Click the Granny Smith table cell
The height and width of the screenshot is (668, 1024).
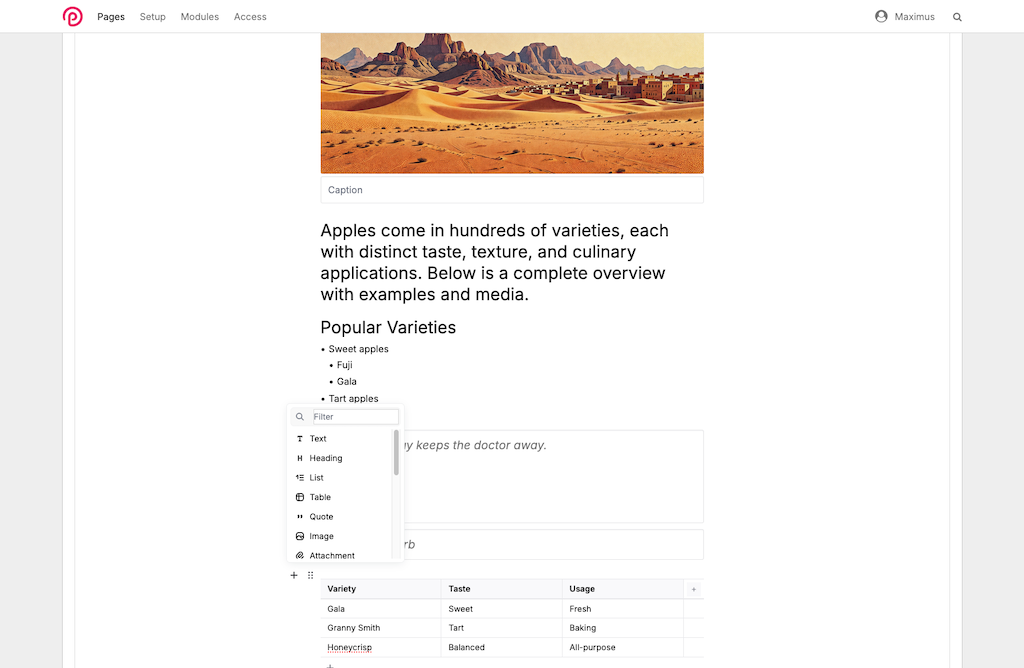[381, 628]
